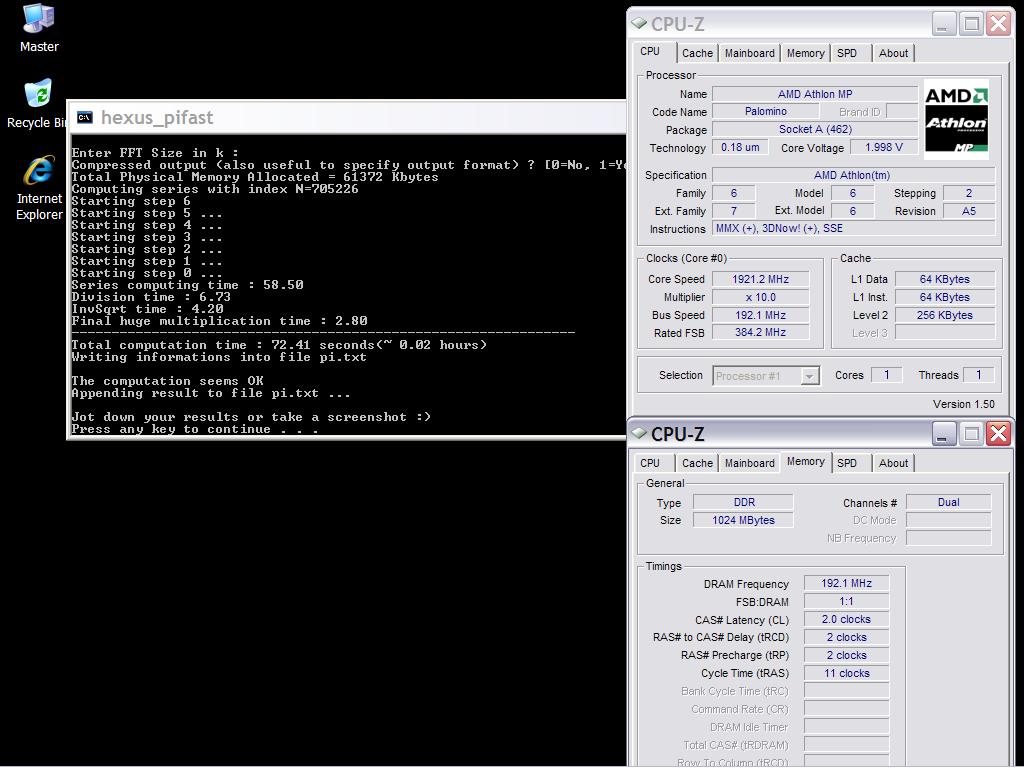The width and height of the screenshot is (1024, 768).
Task: Minimize the top CPU-Z window
Action: click(x=943, y=25)
